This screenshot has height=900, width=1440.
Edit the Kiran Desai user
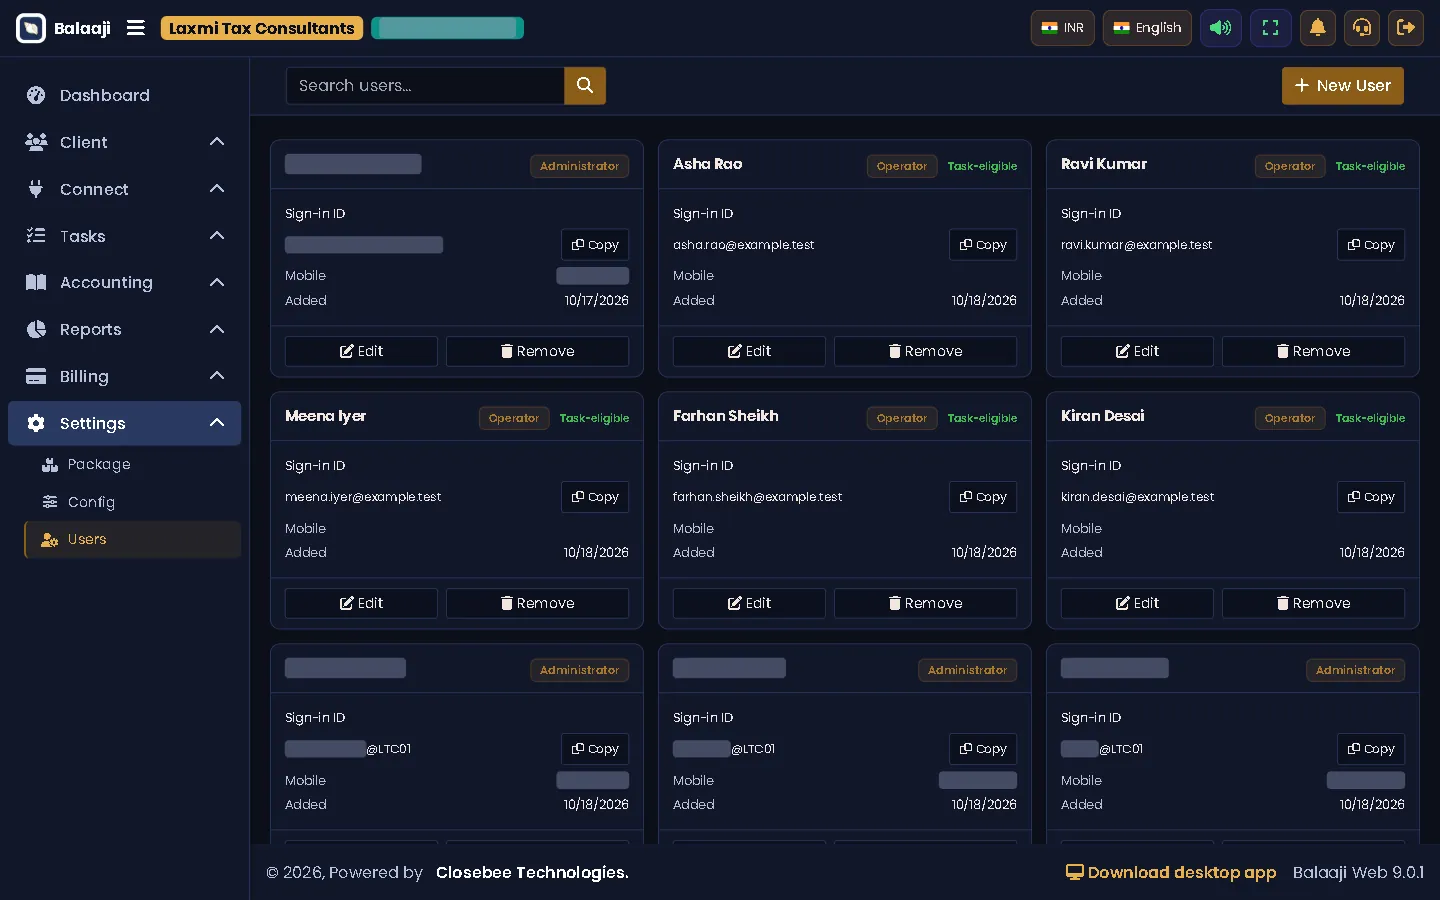tap(1137, 603)
